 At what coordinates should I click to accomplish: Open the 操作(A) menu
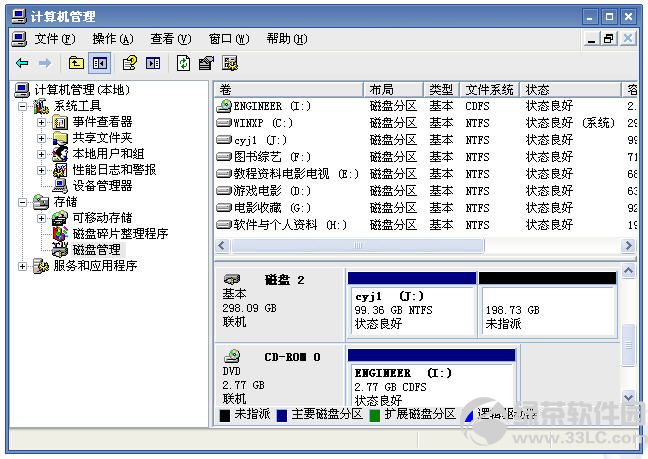click(112, 39)
